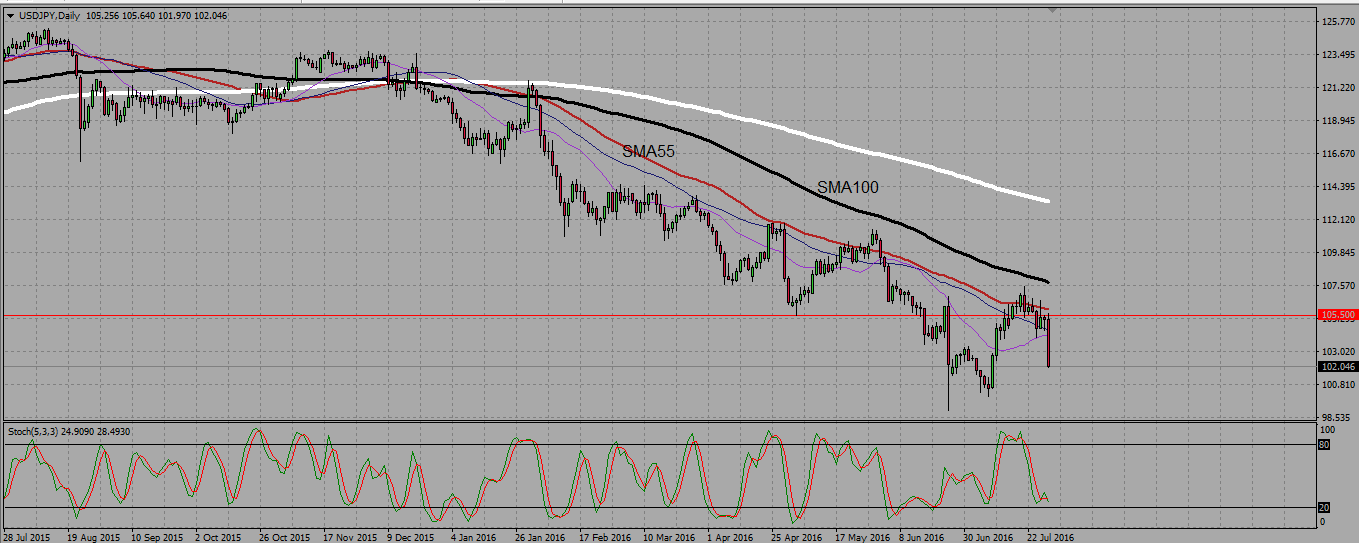Click the 112.120 price scale value
The image size is (1359, 543).
[x=1338, y=219]
